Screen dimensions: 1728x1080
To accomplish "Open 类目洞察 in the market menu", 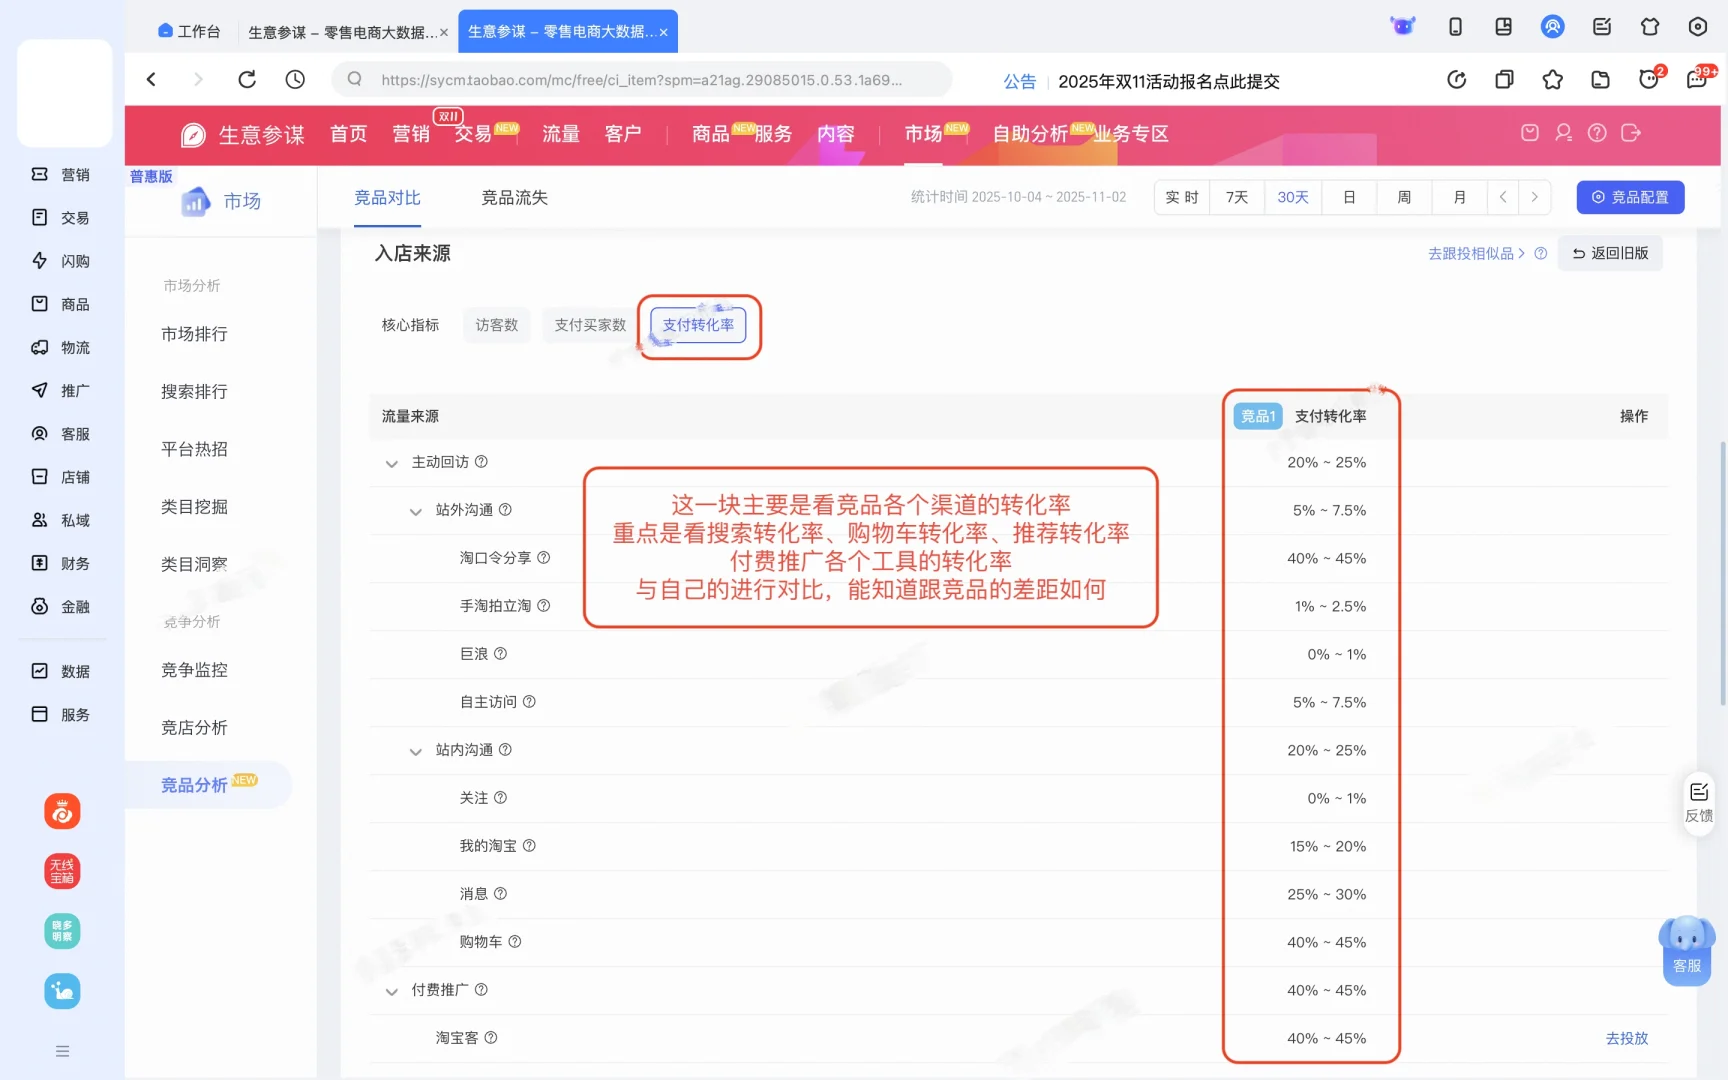I will (194, 565).
